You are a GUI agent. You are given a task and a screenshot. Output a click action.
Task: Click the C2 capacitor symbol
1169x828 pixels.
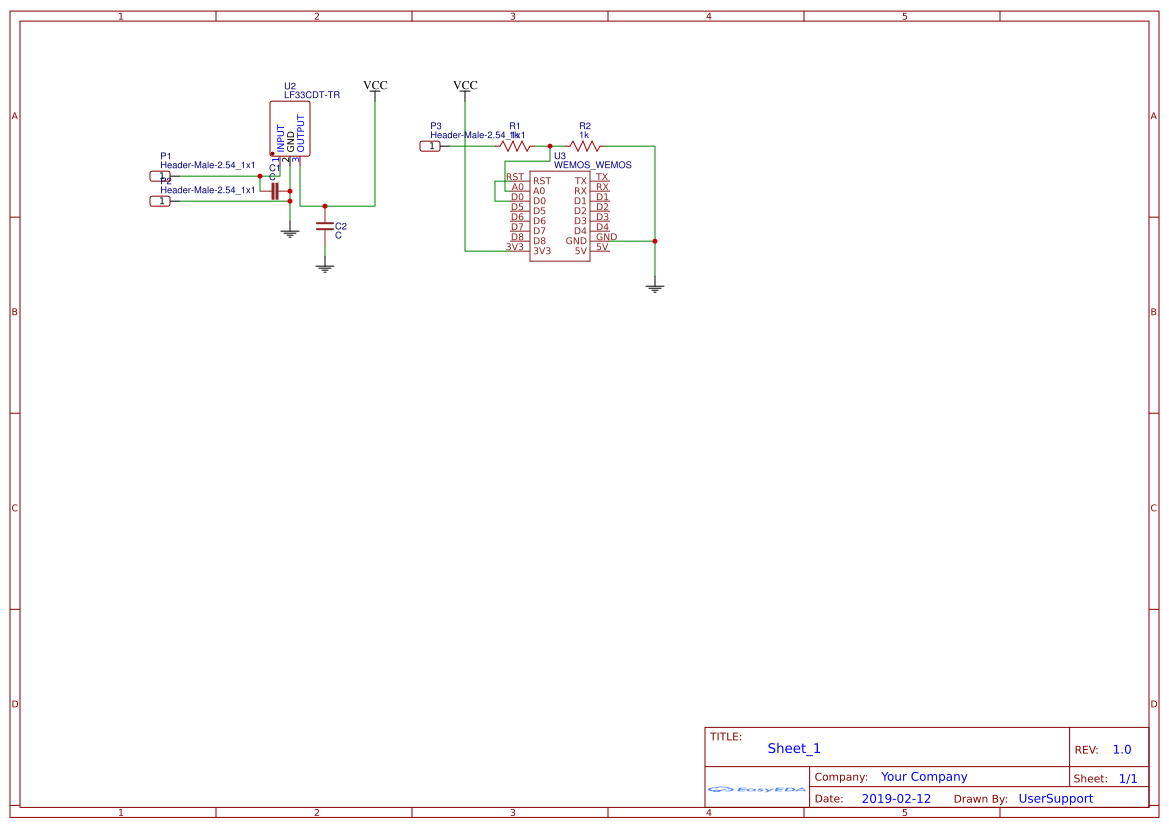324,226
